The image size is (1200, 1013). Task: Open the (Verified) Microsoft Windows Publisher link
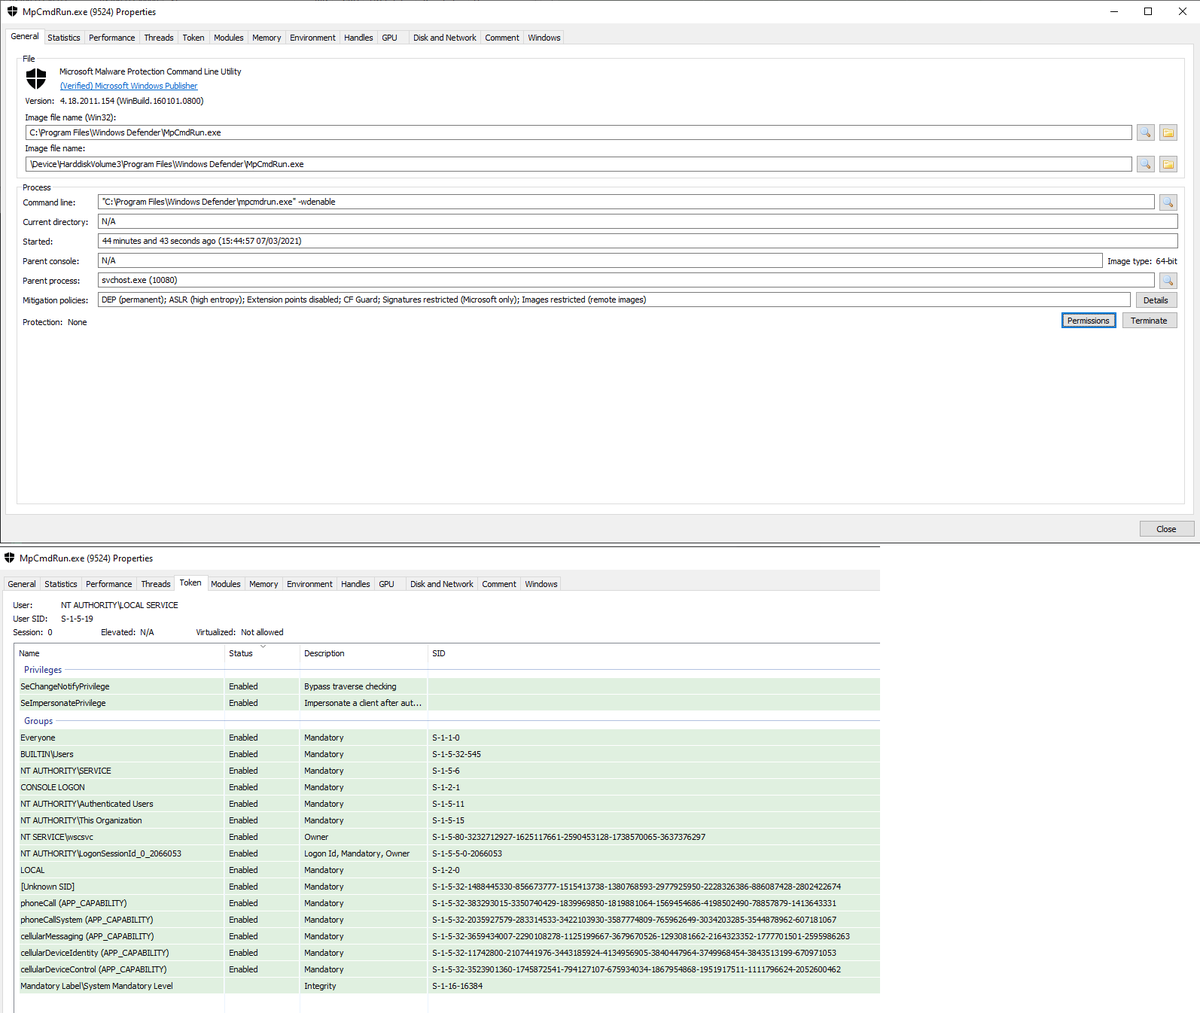pyautogui.click(x=129, y=86)
